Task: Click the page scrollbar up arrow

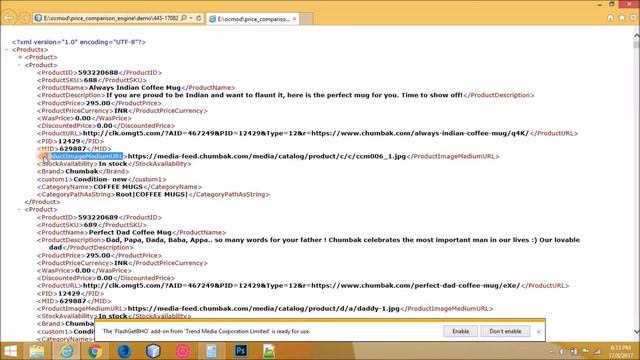Action: tap(636, 36)
